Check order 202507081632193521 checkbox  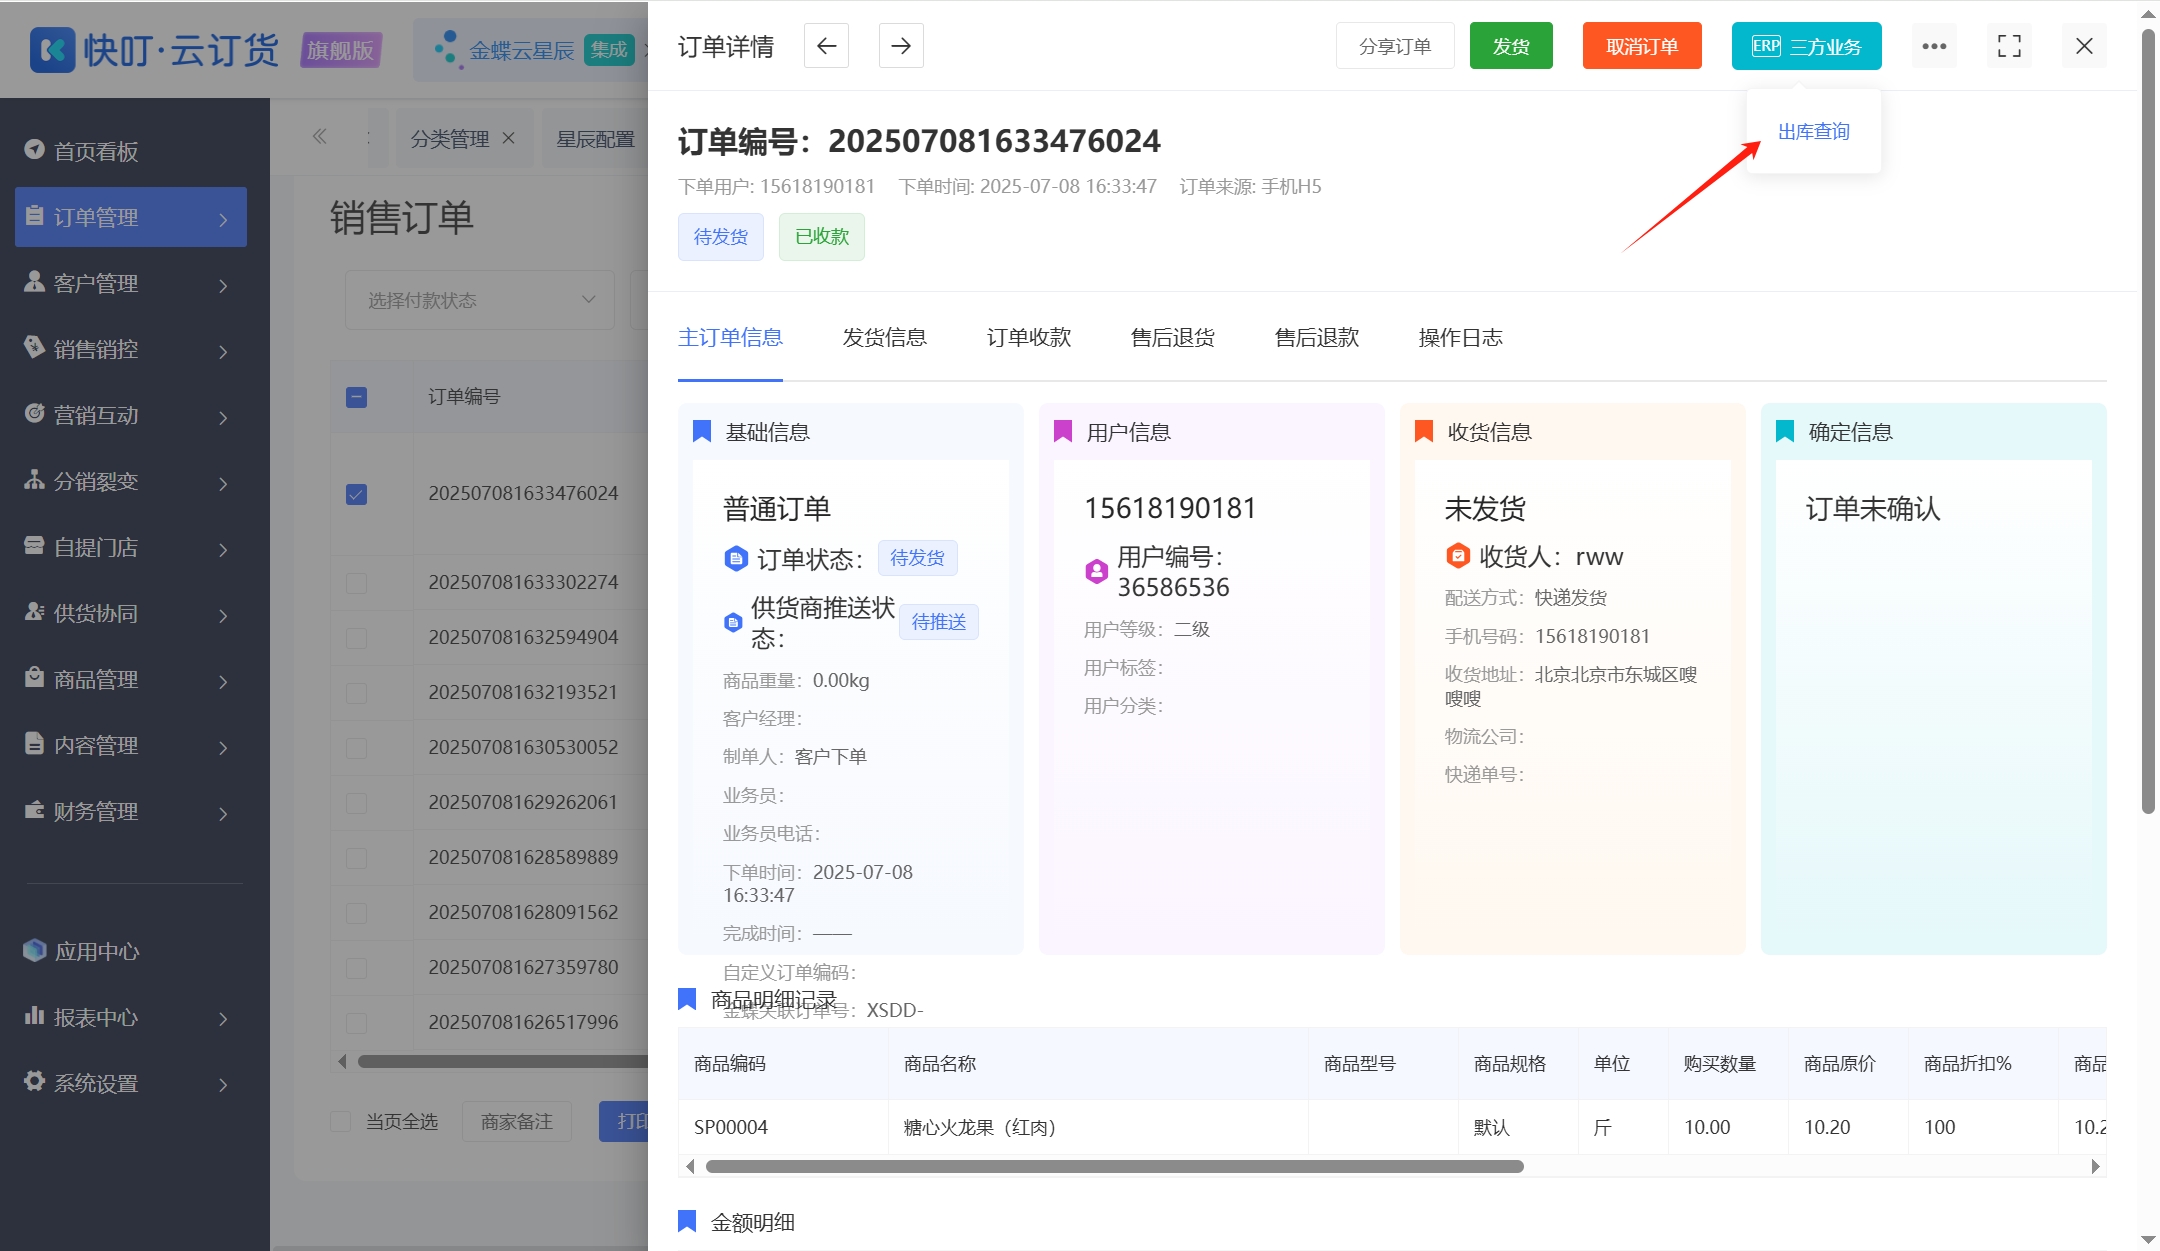356,693
